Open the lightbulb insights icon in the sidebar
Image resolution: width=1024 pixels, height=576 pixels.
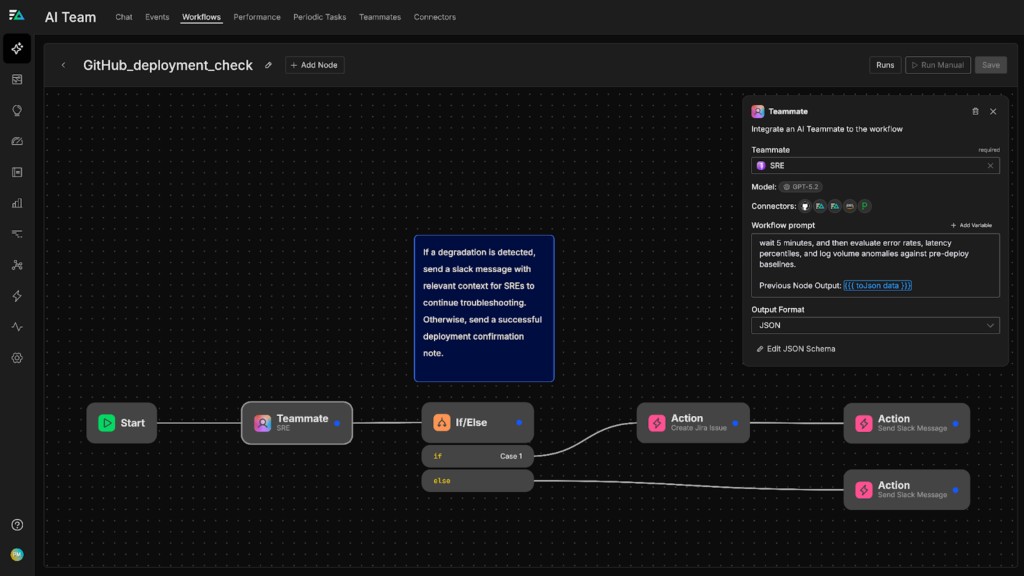17,110
